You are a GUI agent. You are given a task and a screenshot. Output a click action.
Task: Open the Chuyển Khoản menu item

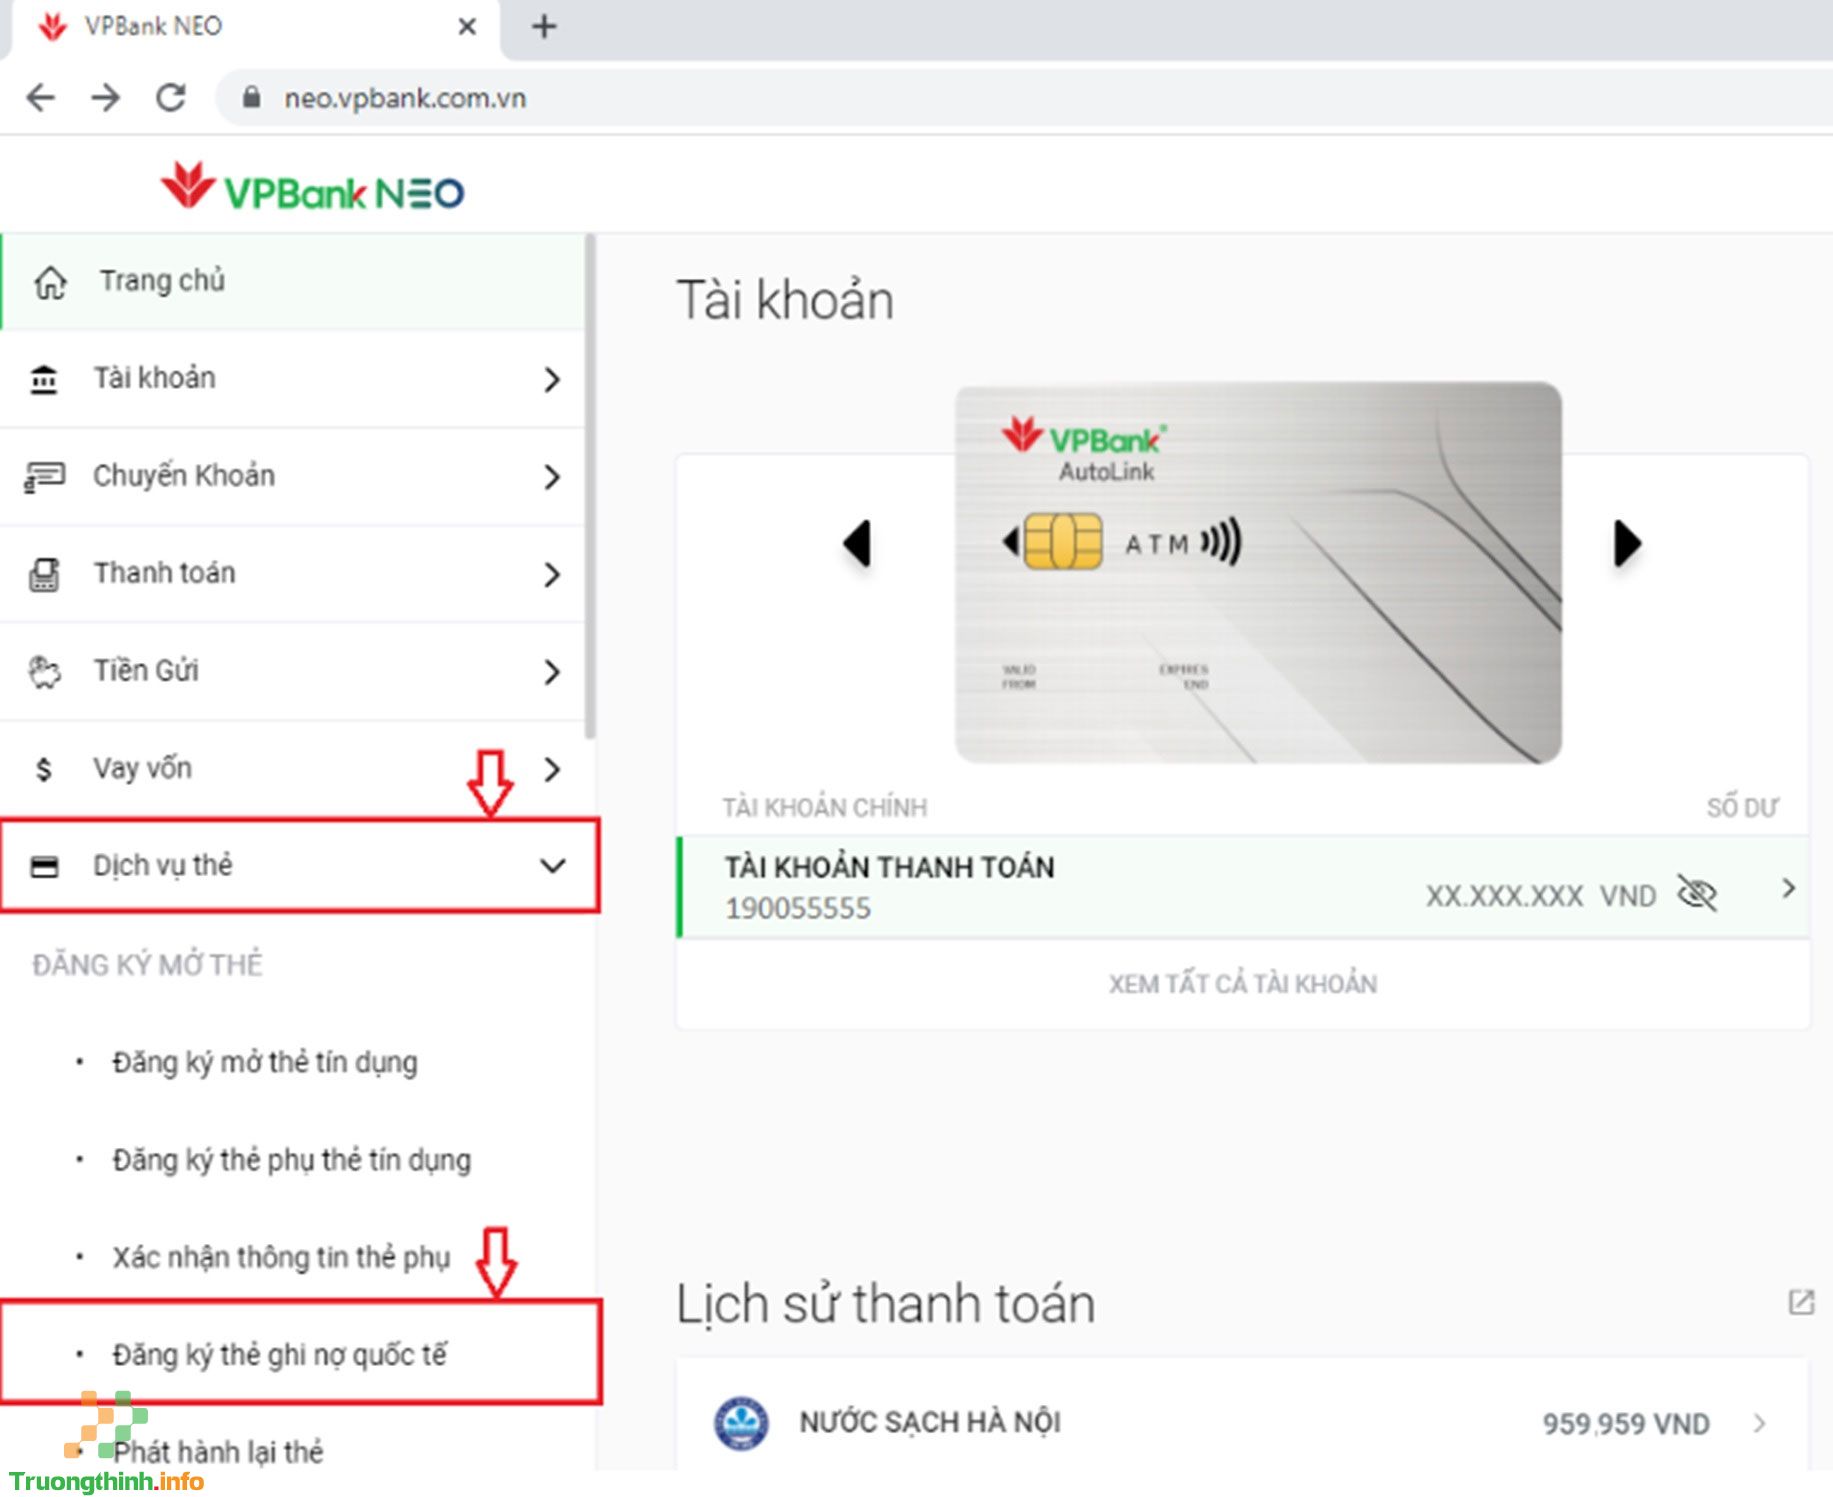[292, 476]
